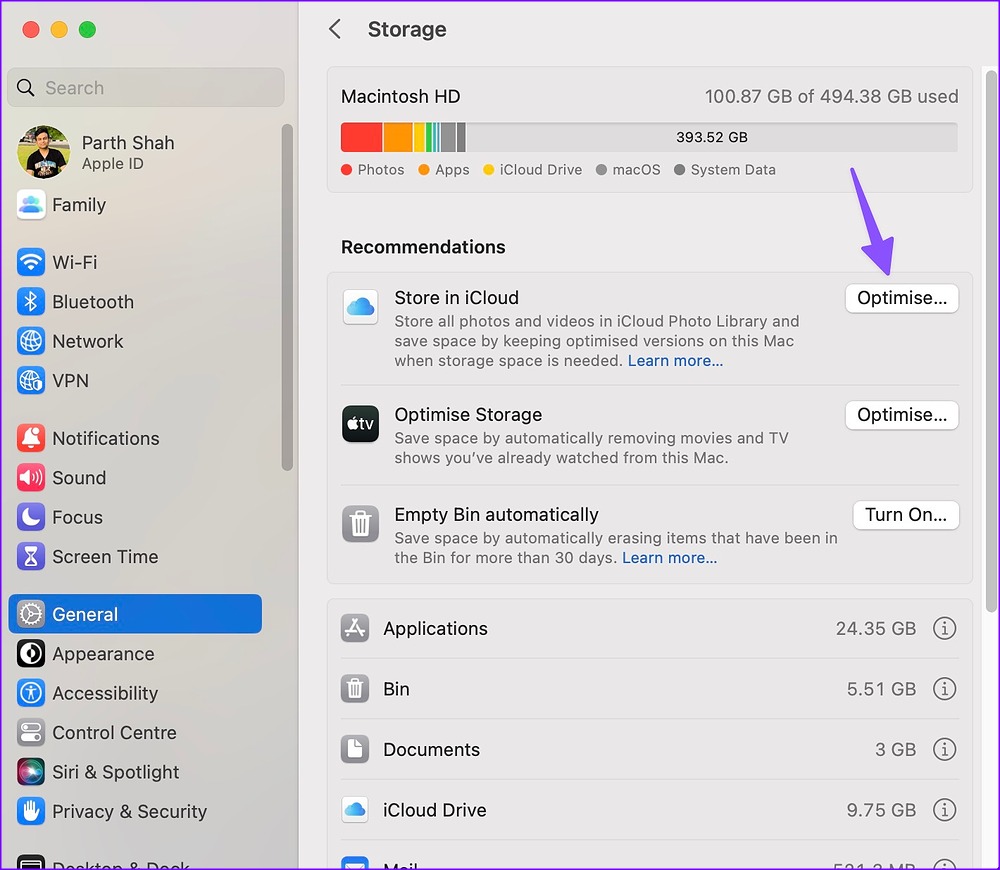Click the red Photos storage bar segment

[x=361, y=137]
